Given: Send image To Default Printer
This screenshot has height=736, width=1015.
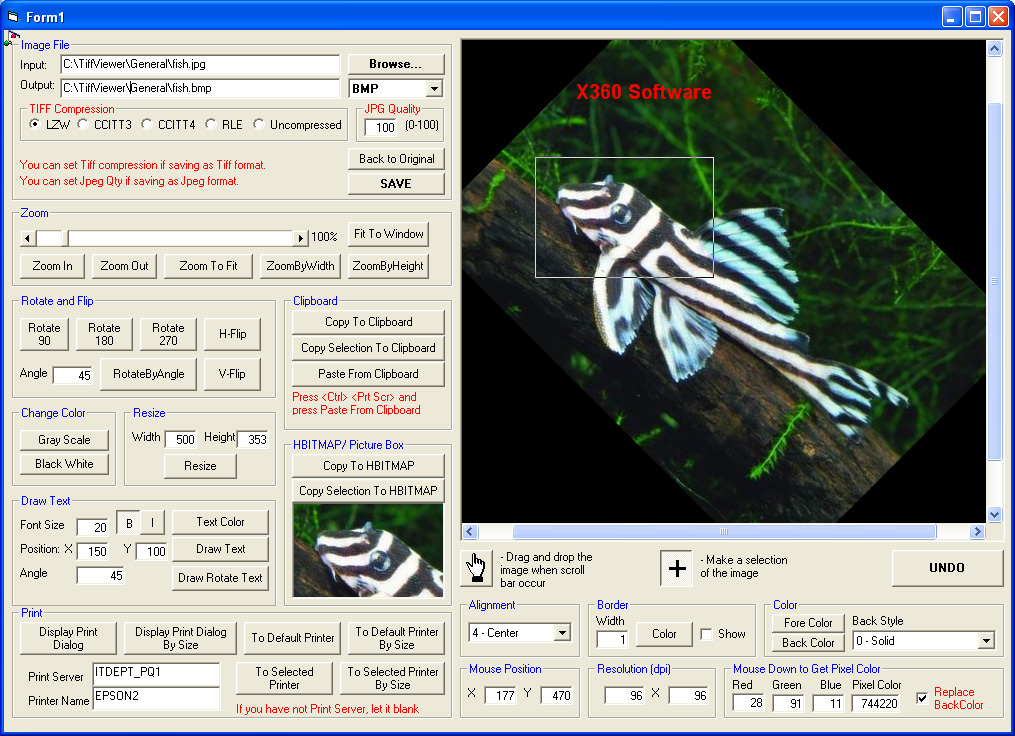Looking at the screenshot, I should pyautogui.click(x=291, y=637).
